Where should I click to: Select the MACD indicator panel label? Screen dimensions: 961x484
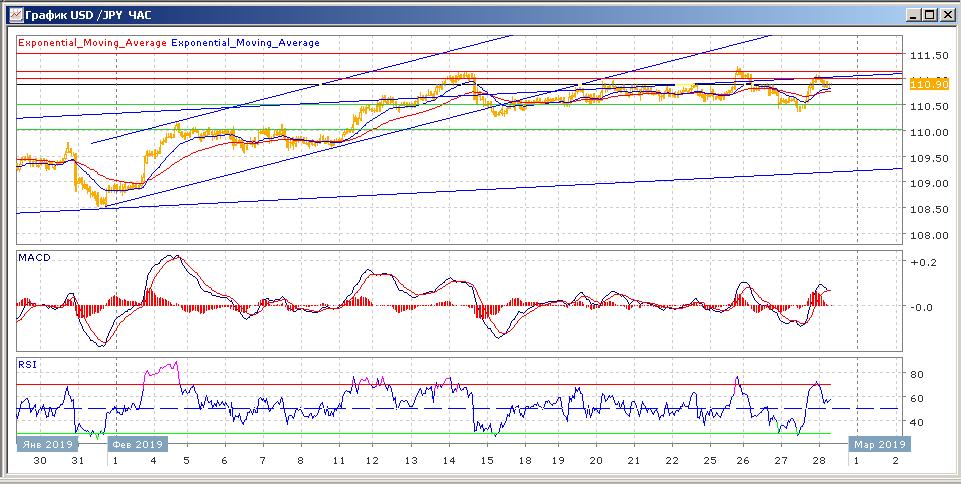[x=35, y=258]
